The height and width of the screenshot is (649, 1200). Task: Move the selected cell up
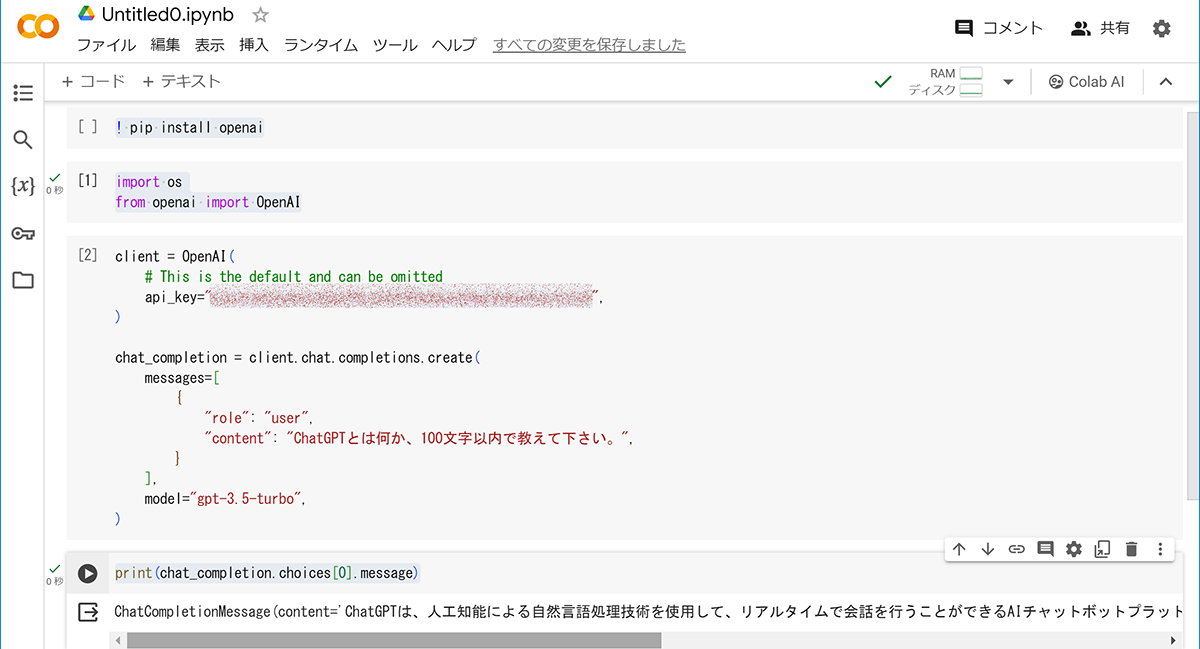point(958,549)
